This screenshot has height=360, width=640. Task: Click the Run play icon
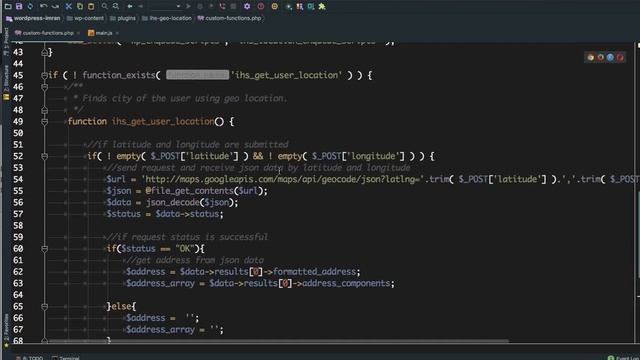pos(188,6)
